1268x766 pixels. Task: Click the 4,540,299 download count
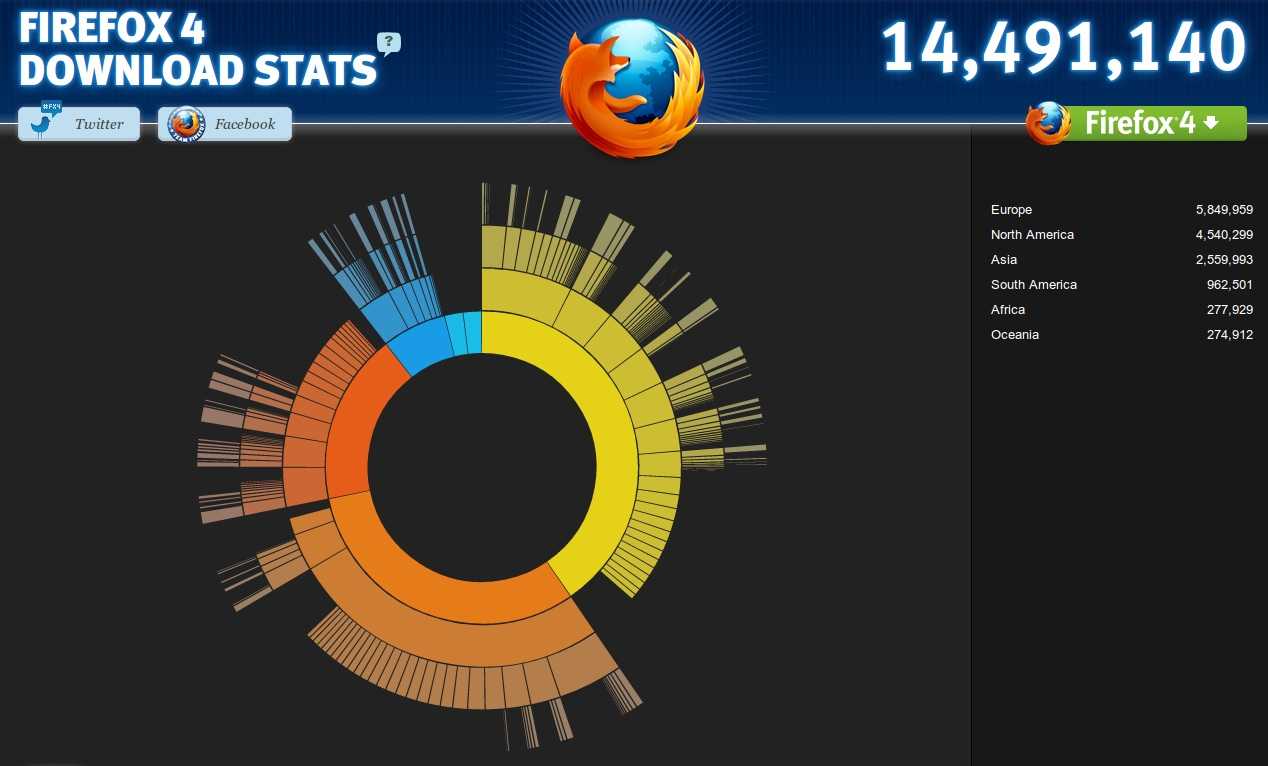1224,235
